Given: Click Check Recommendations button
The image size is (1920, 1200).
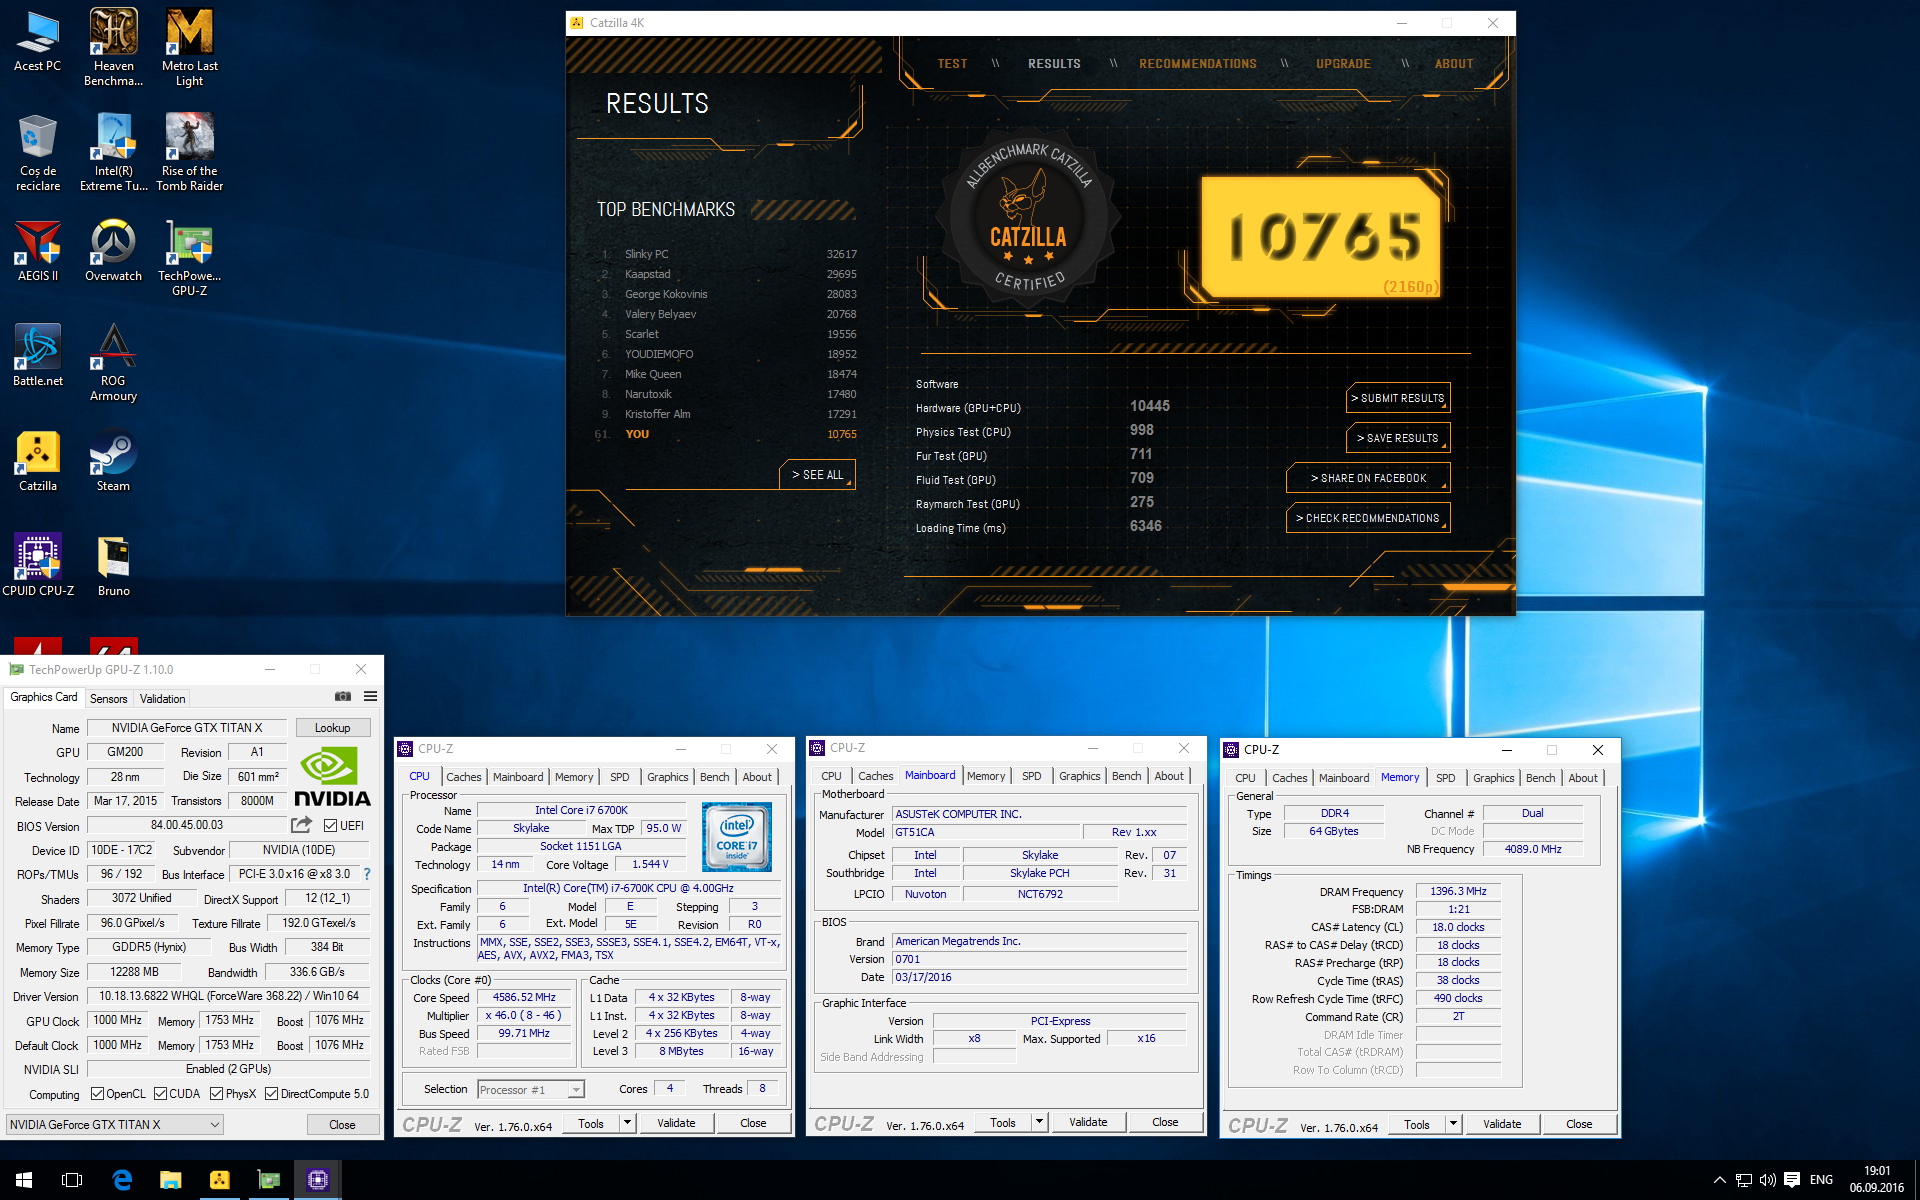Looking at the screenshot, I should 1368,518.
